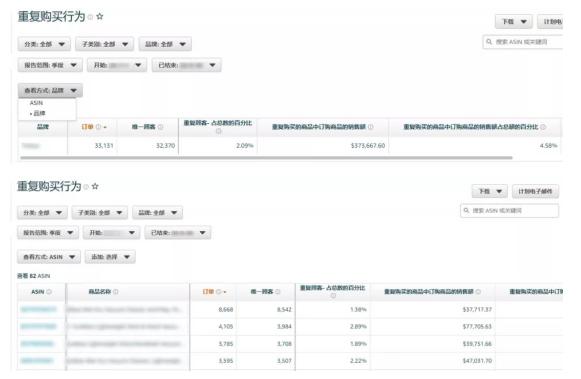The image size is (581, 379).
Task: Select ASIN option in the open view menu
Action: point(36,103)
